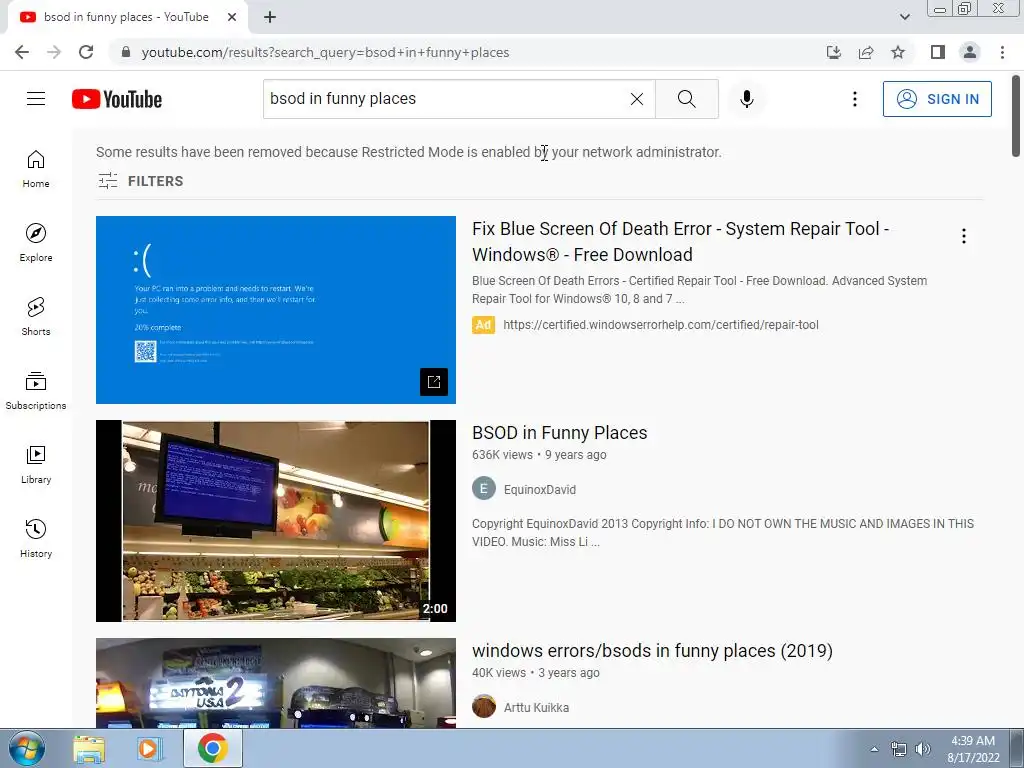Click the external link icon on ad thumbnail
The height and width of the screenshot is (768, 1024).
[434, 382]
